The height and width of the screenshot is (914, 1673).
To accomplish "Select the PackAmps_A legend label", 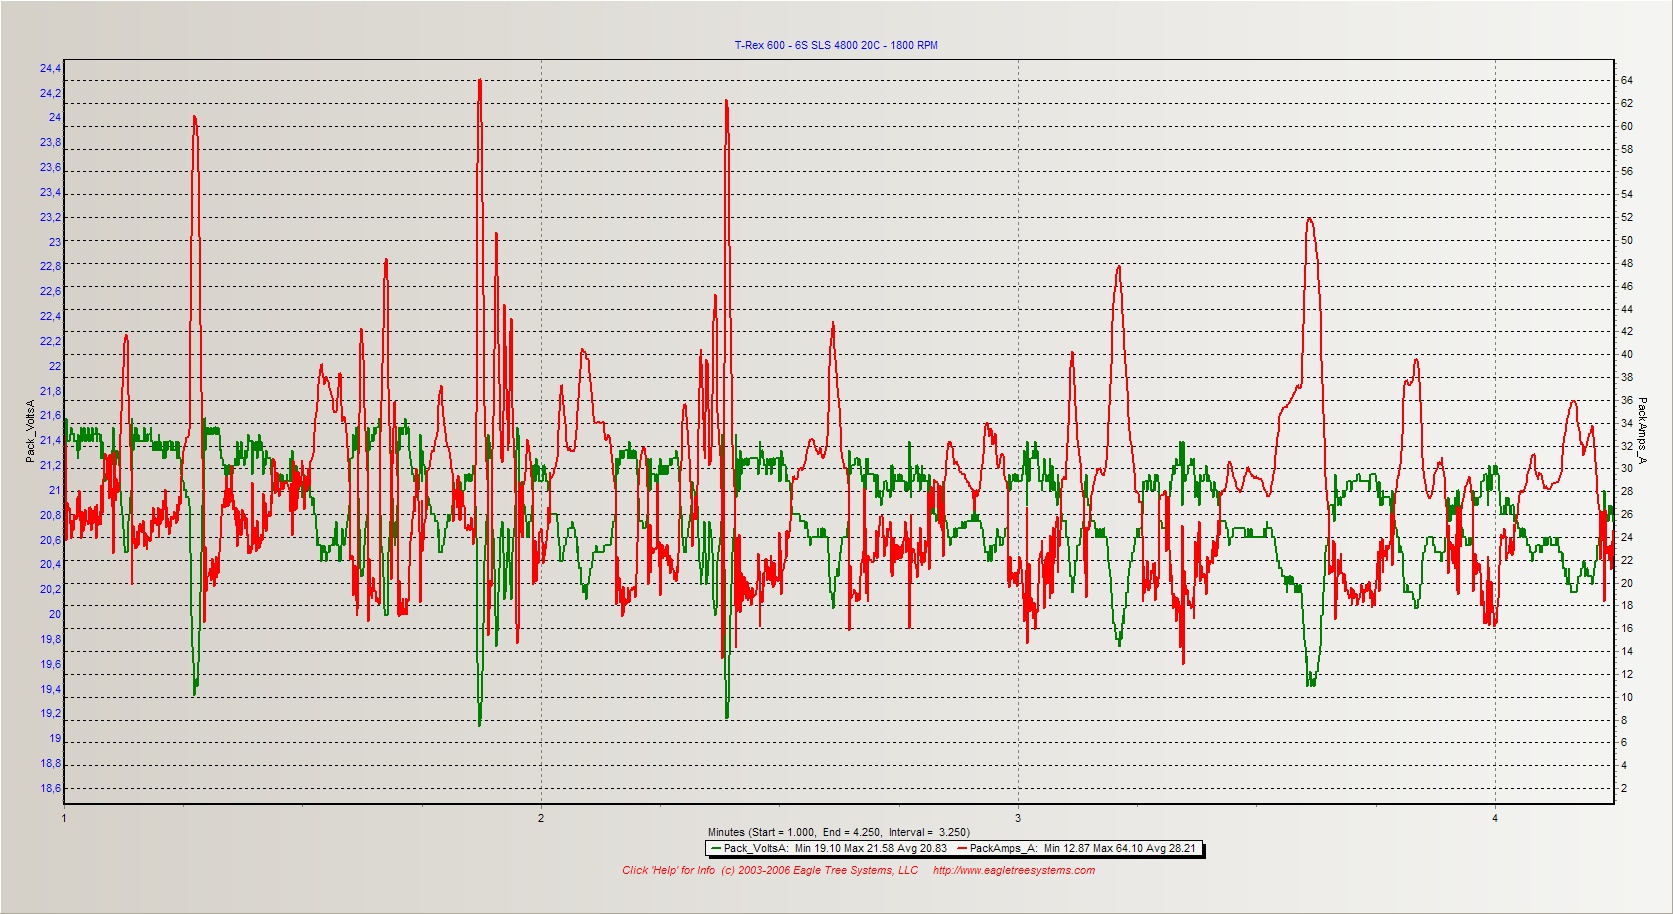I will click(x=1082, y=848).
